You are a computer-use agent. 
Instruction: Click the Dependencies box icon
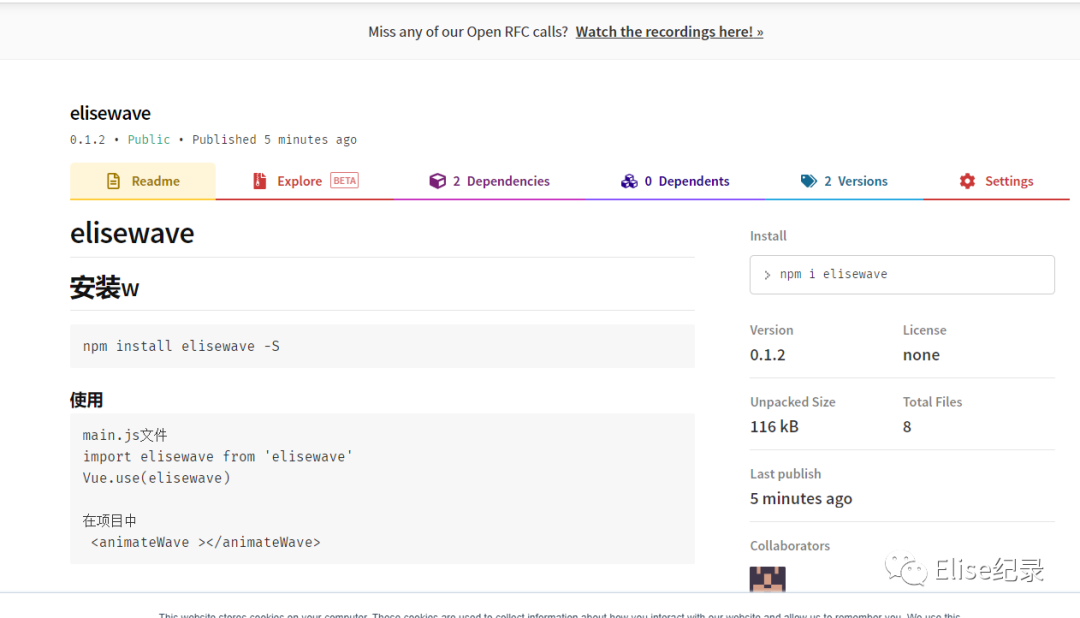[x=437, y=181]
